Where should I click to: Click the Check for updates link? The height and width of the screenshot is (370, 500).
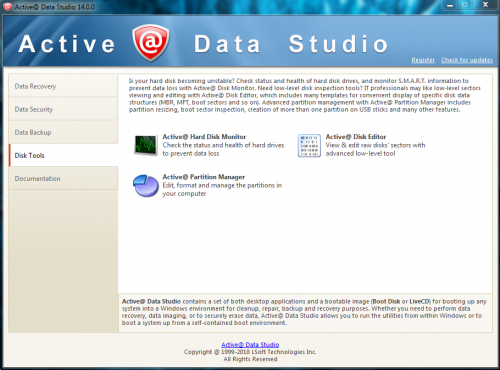(x=467, y=60)
